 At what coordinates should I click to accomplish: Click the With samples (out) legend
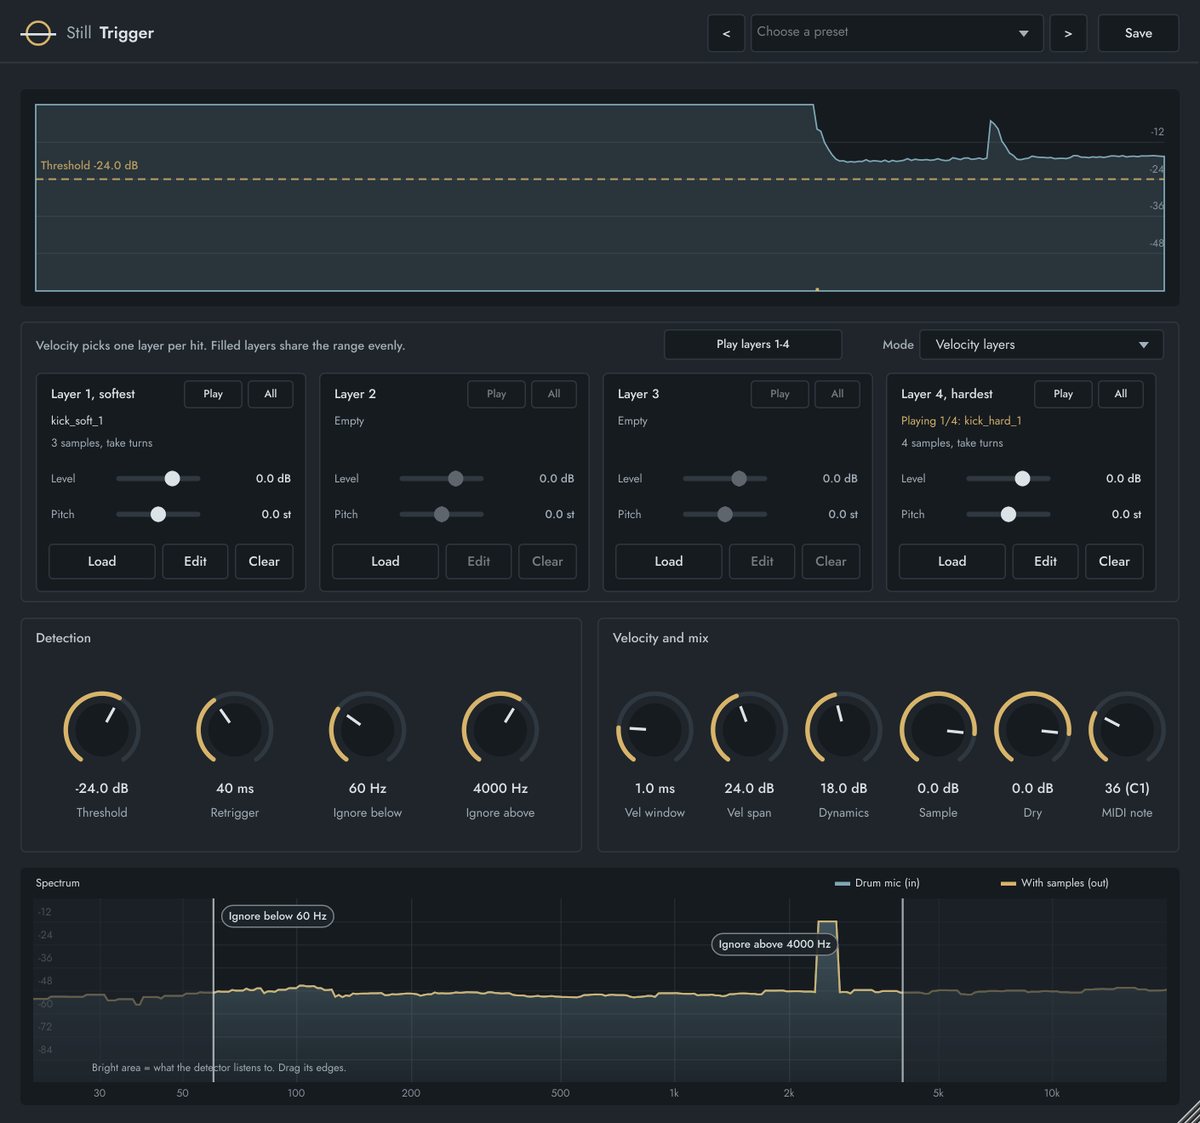pos(1054,883)
